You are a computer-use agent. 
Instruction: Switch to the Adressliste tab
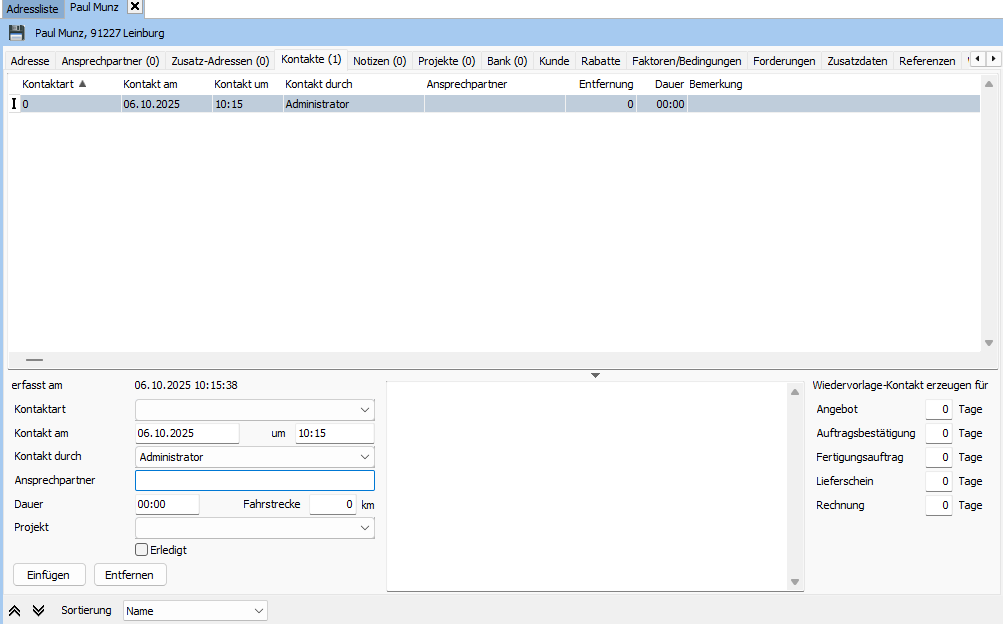33,7
